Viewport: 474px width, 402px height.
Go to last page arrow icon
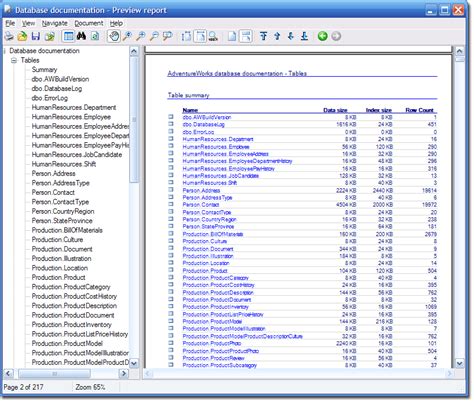coord(304,36)
